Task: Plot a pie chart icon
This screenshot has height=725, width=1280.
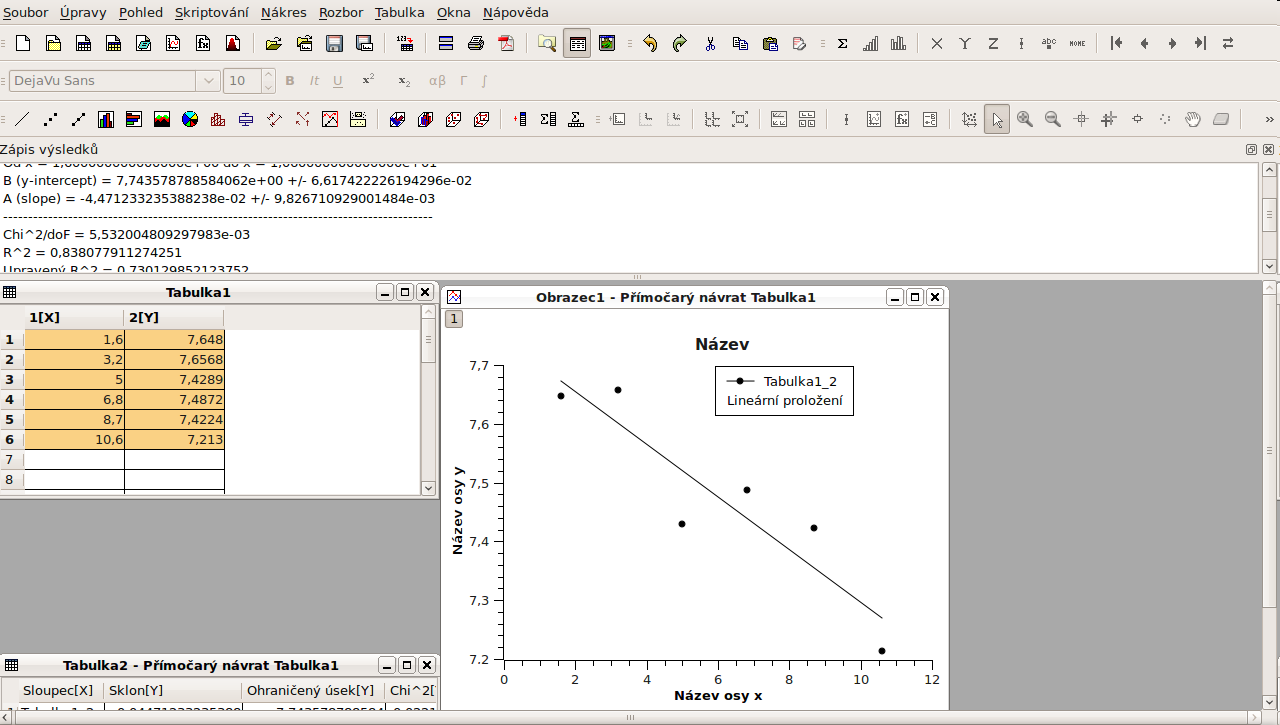Action: [190, 119]
